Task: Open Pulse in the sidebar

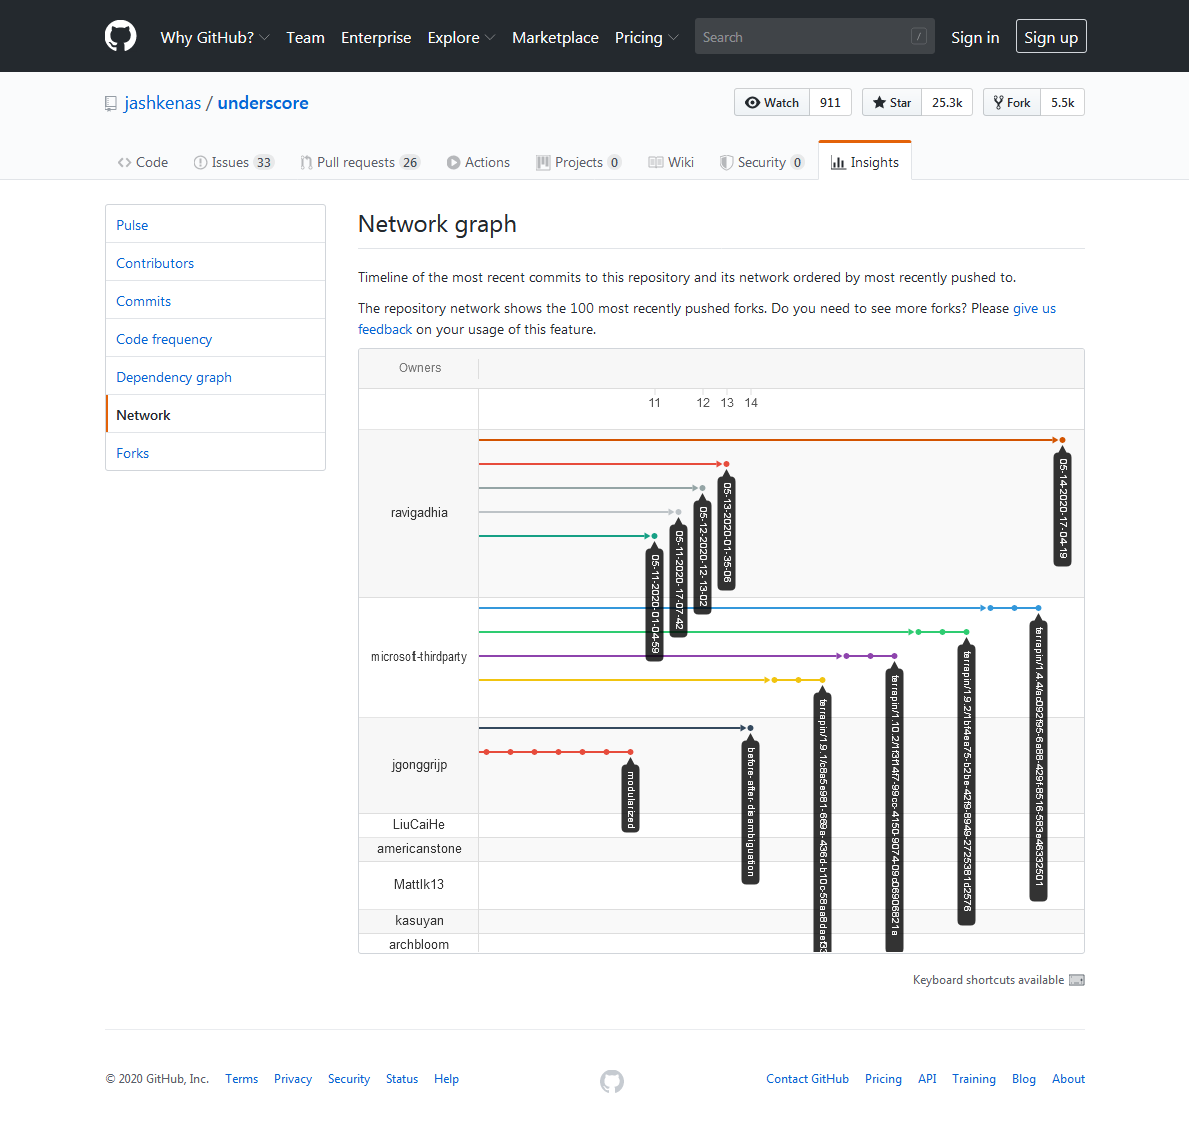Action: 215,224
